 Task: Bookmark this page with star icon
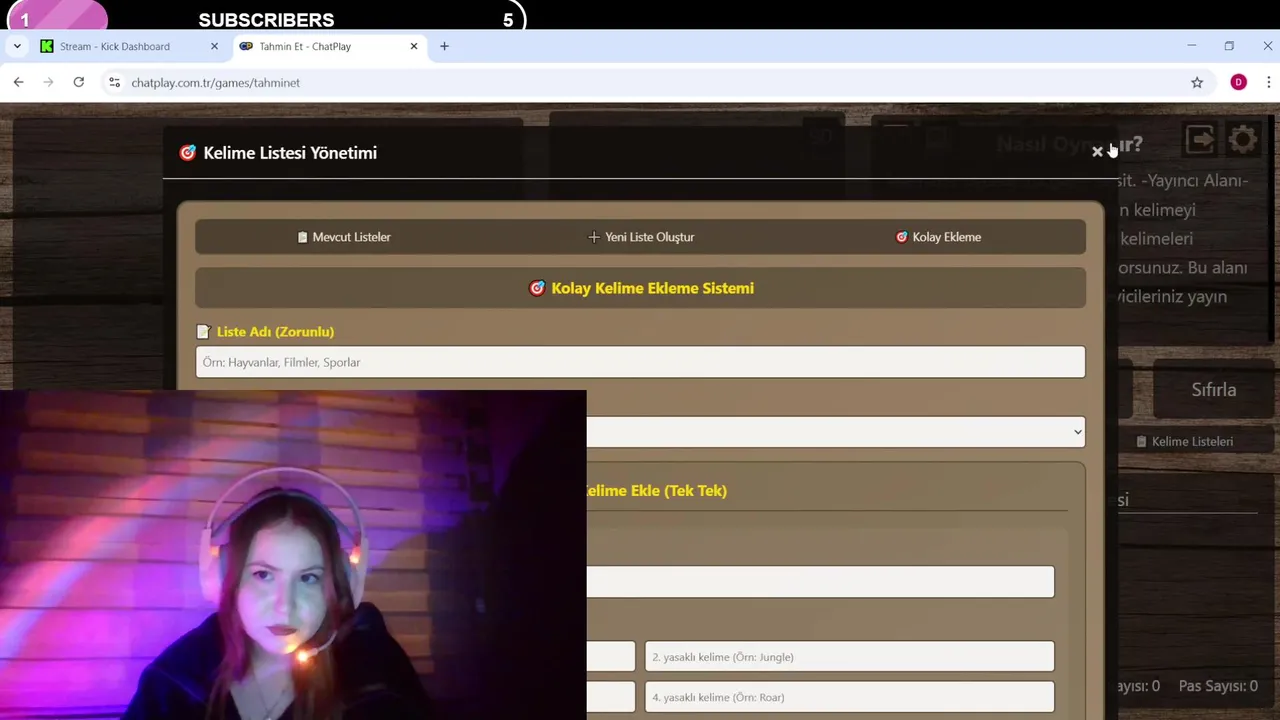[x=1197, y=82]
